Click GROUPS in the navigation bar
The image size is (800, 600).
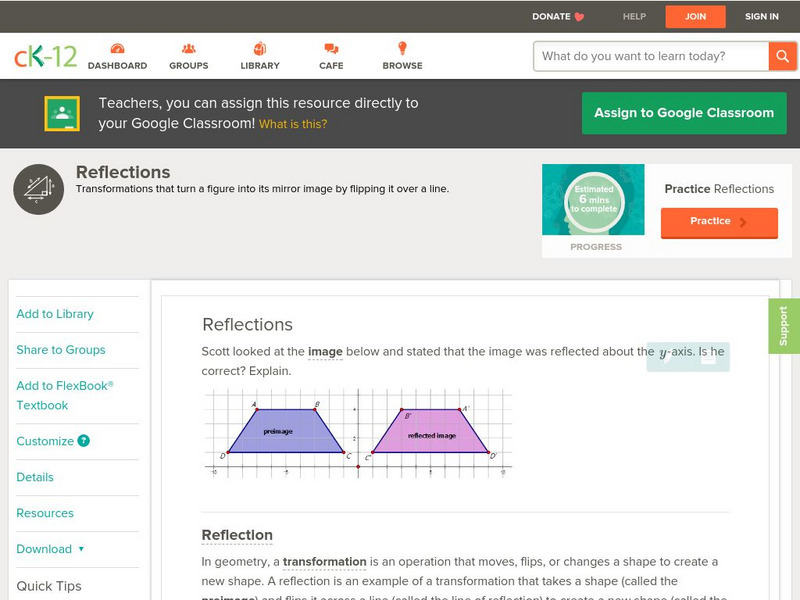tap(189, 66)
